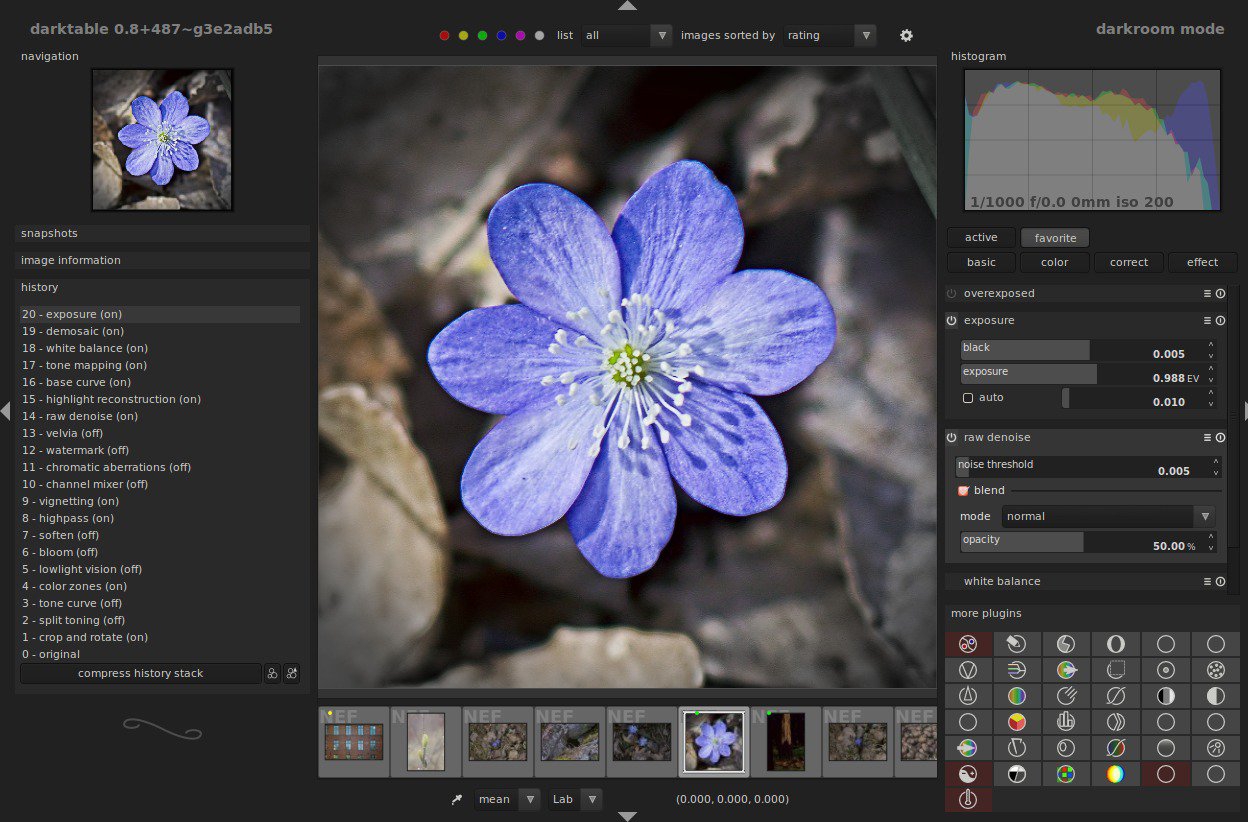
Task: Switch off the exposure module power button
Action: (x=952, y=321)
